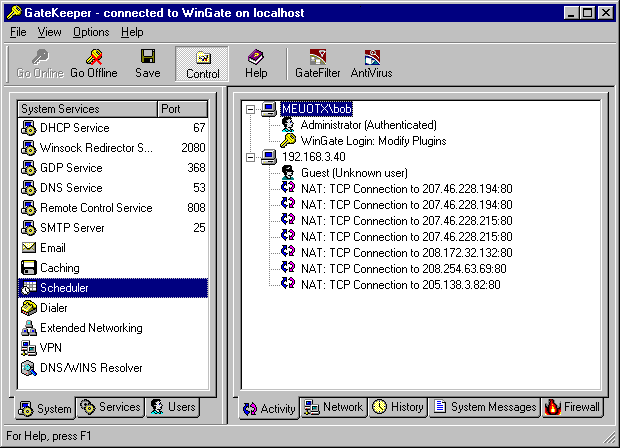Select the MEUOTX\bob tree label
The height and width of the screenshot is (448, 620).
click(x=316, y=109)
